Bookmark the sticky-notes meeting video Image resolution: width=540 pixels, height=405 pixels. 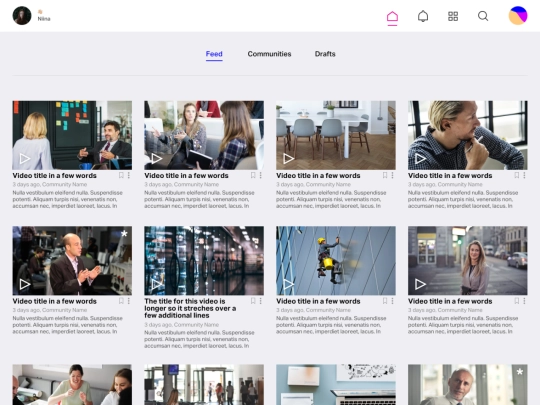[x=121, y=175]
